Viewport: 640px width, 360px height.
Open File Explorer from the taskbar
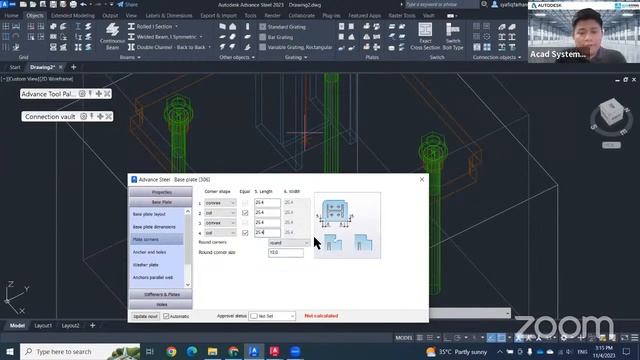212,351
